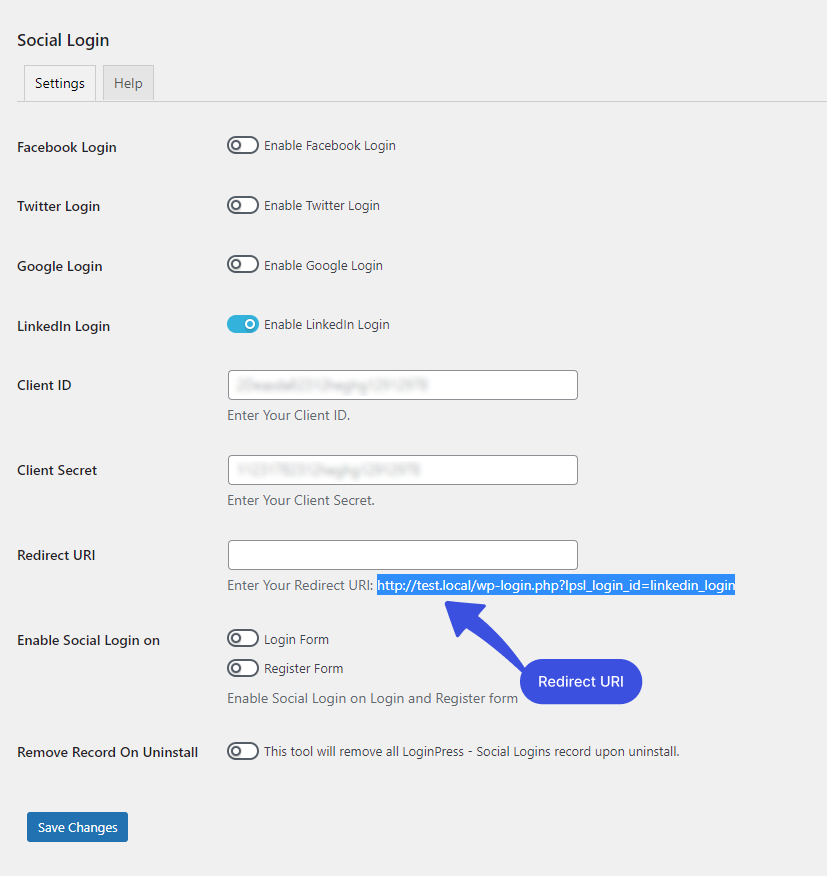
Task: Click the highlighted test.local redirect URL
Action: pyautogui.click(x=556, y=585)
